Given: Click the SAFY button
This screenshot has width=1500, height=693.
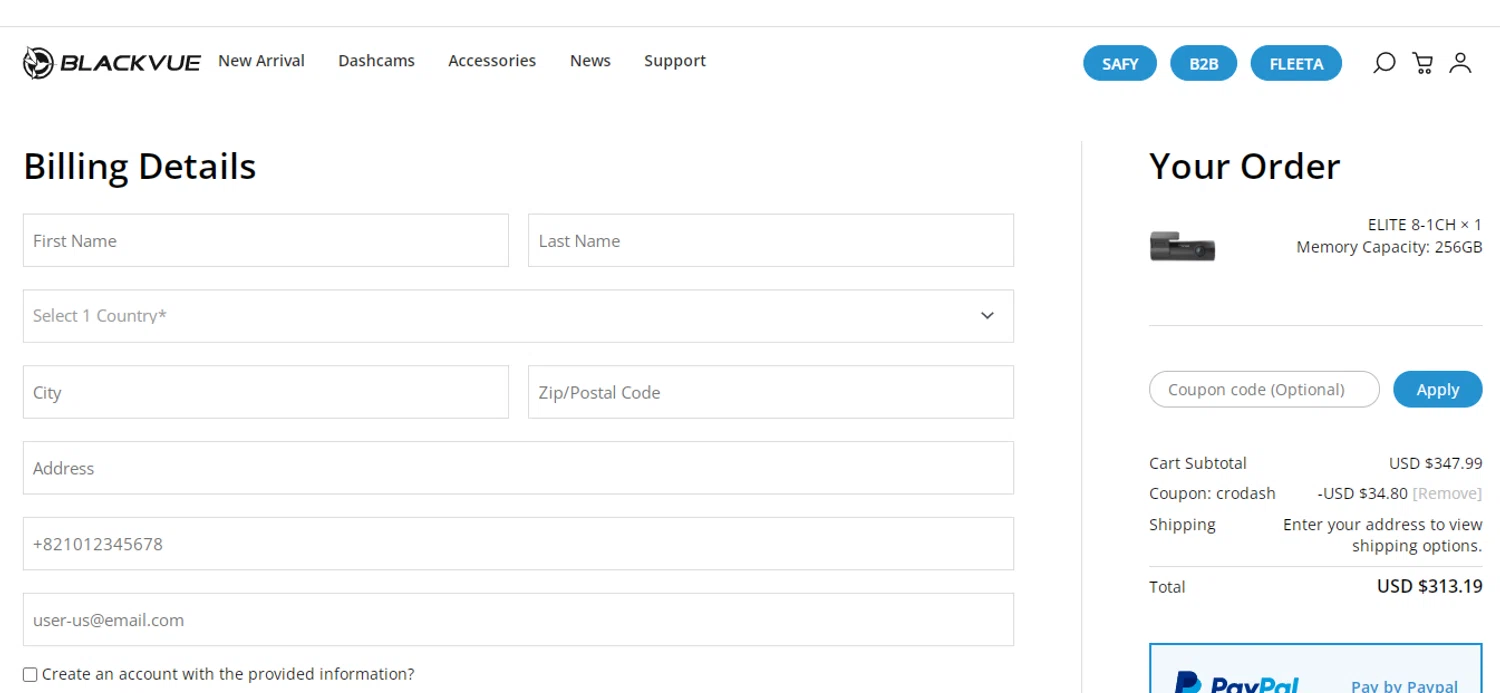Looking at the screenshot, I should (1120, 63).
